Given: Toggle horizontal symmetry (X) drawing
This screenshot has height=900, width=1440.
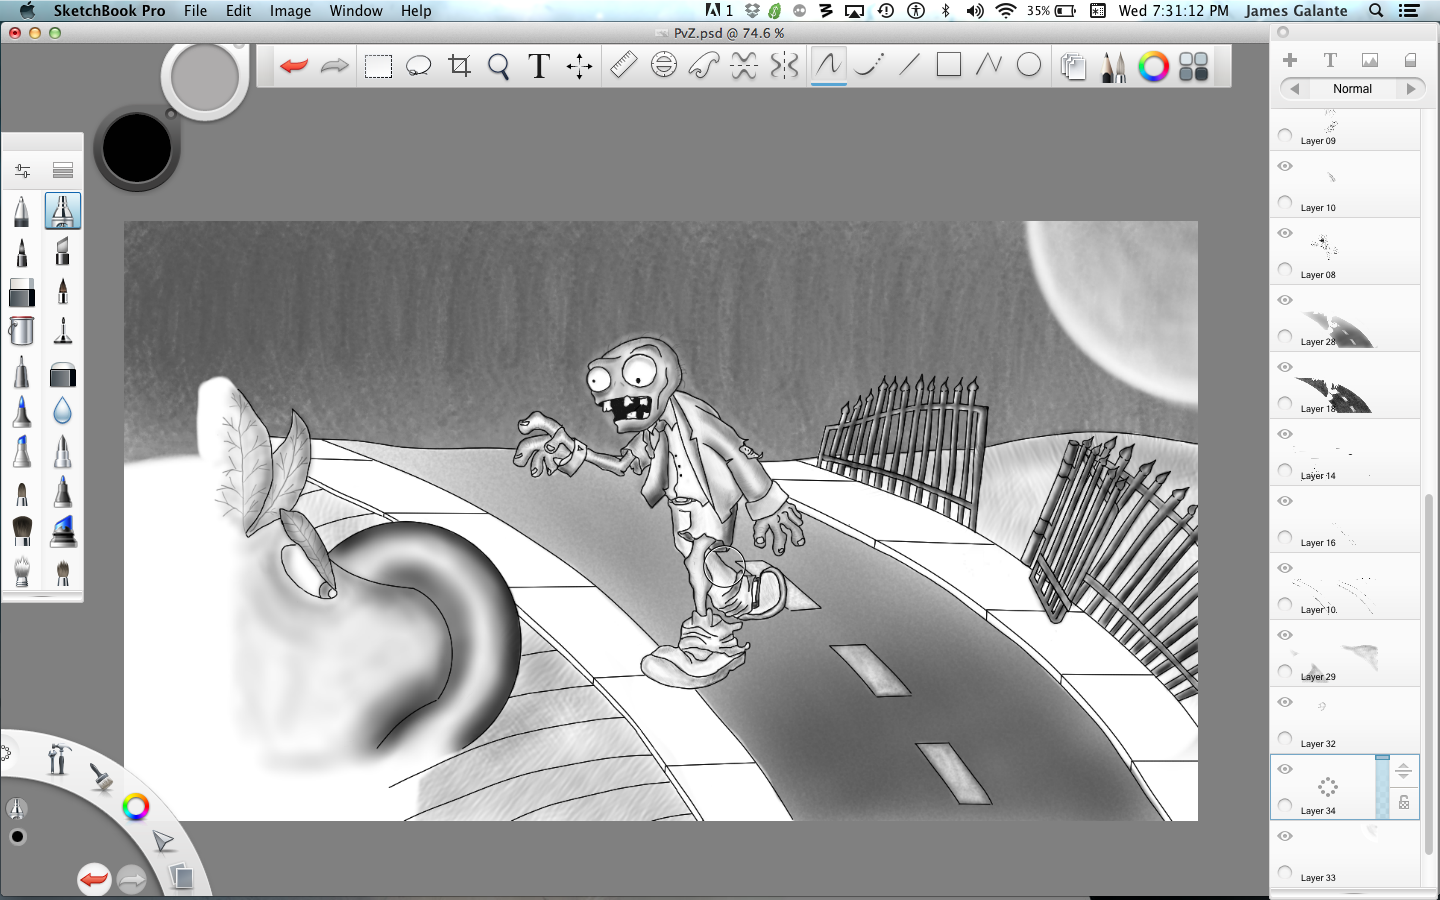Looking at the screenshot, I should tap(744, 66).
